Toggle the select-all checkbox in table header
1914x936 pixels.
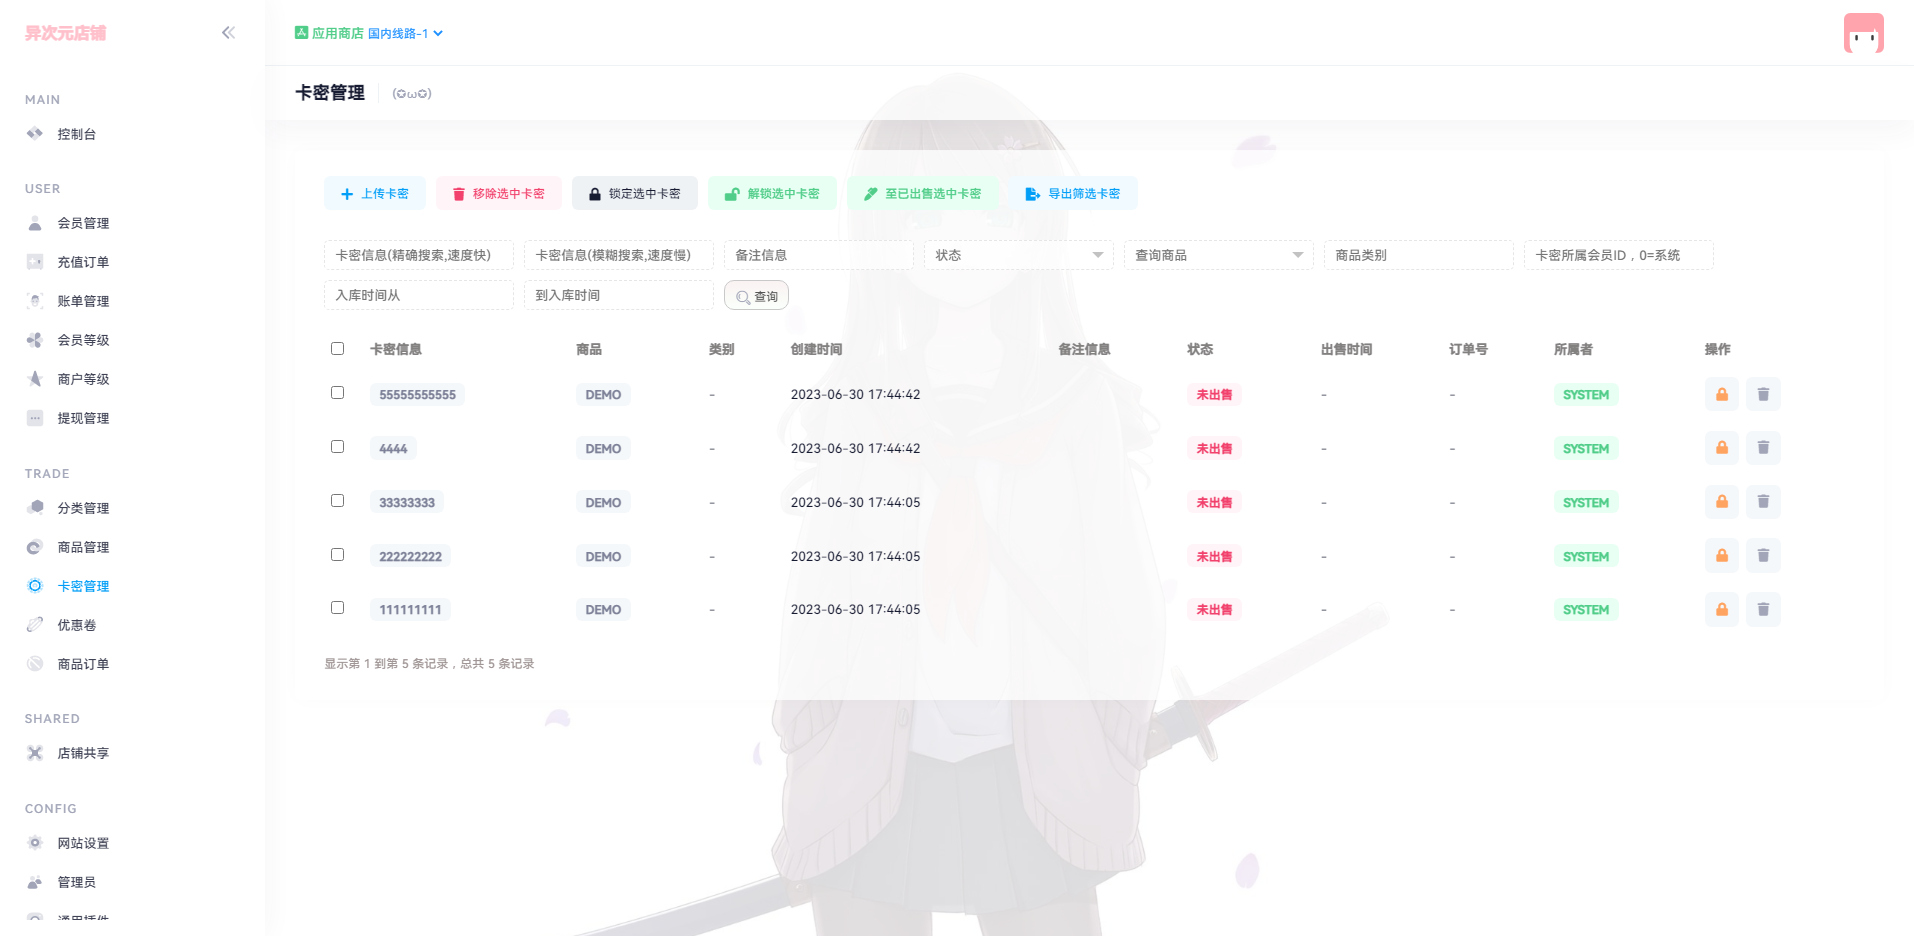[337, 349]
